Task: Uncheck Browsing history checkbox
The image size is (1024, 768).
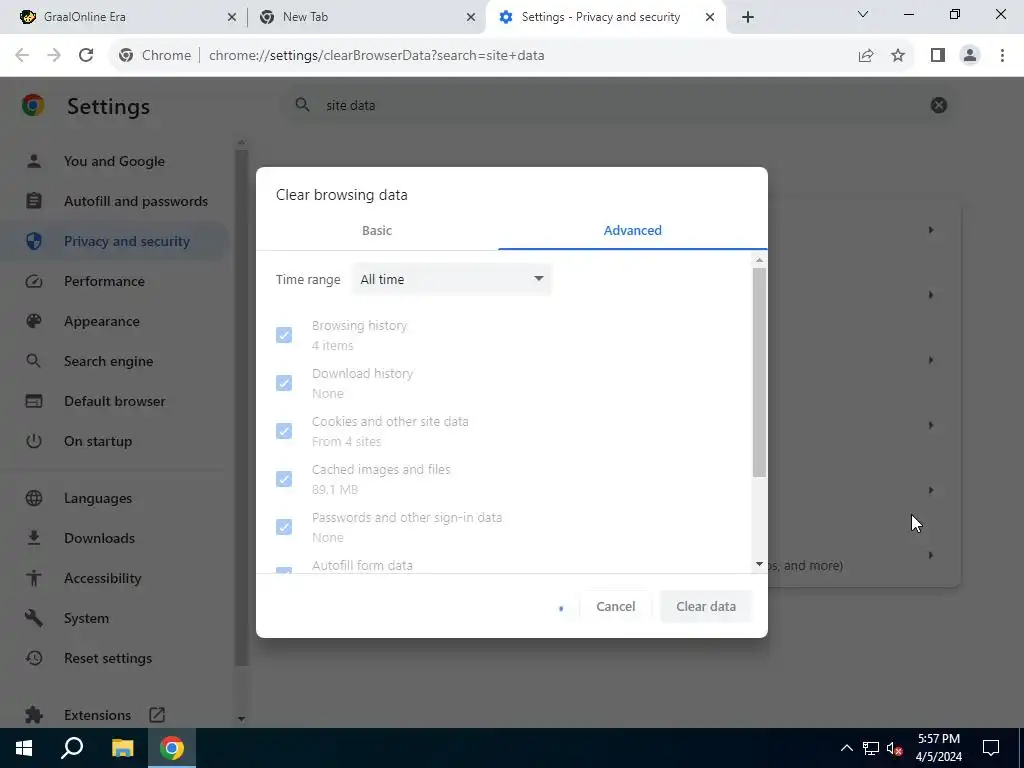Action: pos(284,335)
